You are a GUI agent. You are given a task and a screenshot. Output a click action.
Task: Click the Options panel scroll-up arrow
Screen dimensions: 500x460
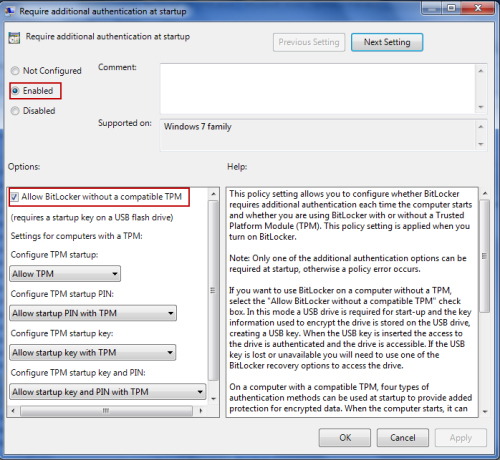tap(214, 194)
